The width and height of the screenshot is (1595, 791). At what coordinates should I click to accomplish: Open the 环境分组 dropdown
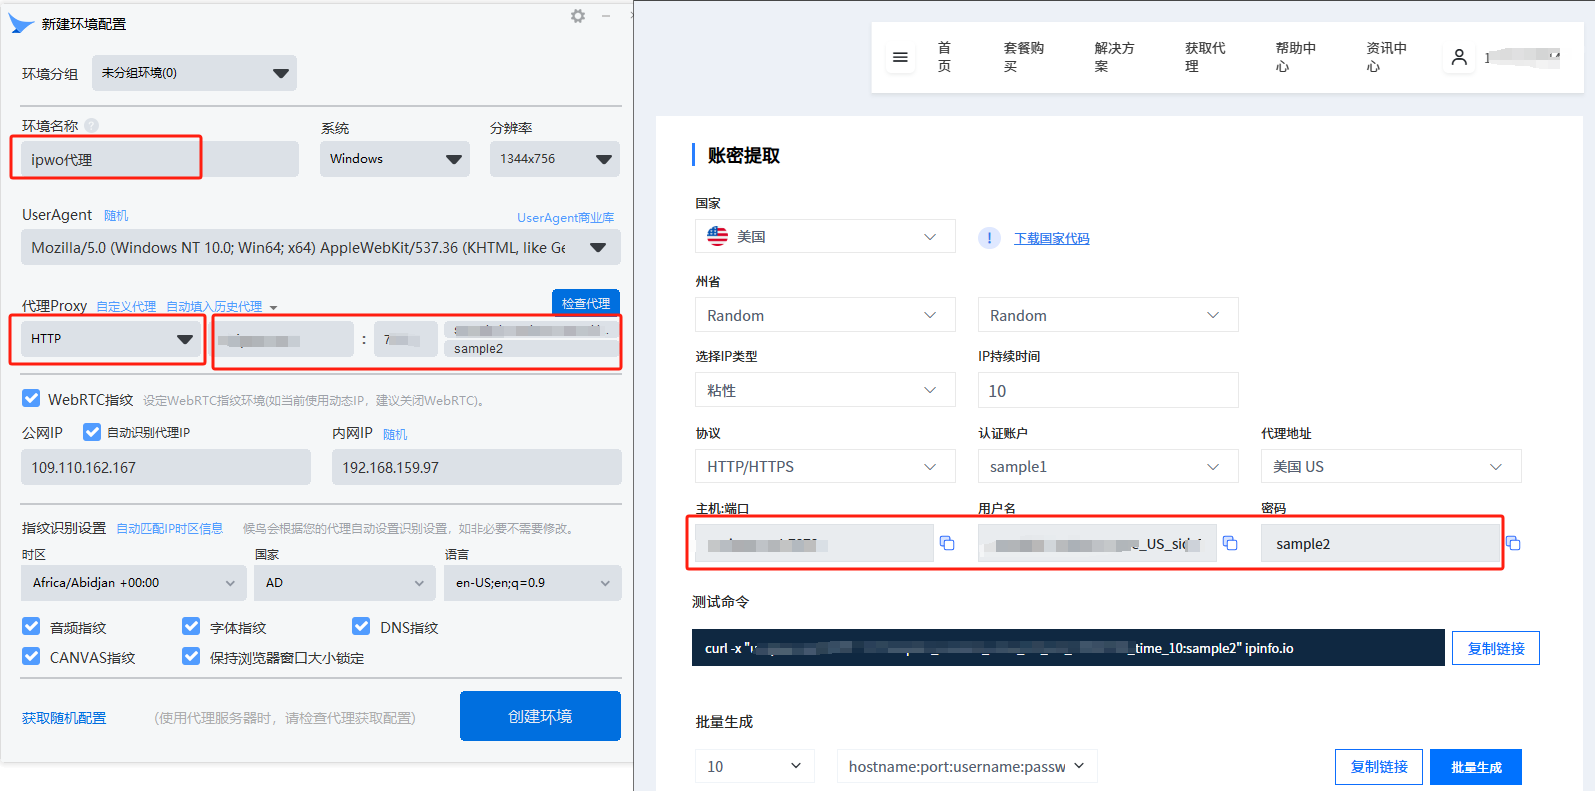pos(194,73)
